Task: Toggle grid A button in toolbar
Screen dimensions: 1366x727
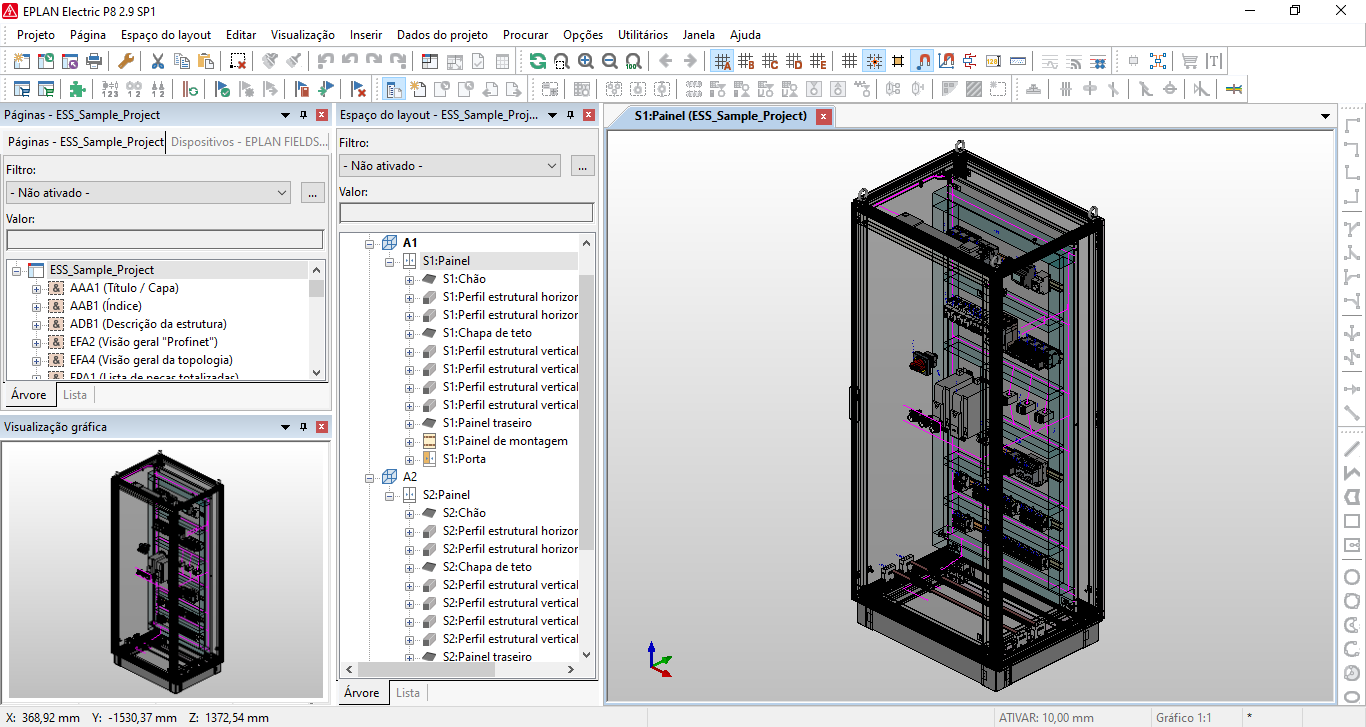Action: coord(722,61)
